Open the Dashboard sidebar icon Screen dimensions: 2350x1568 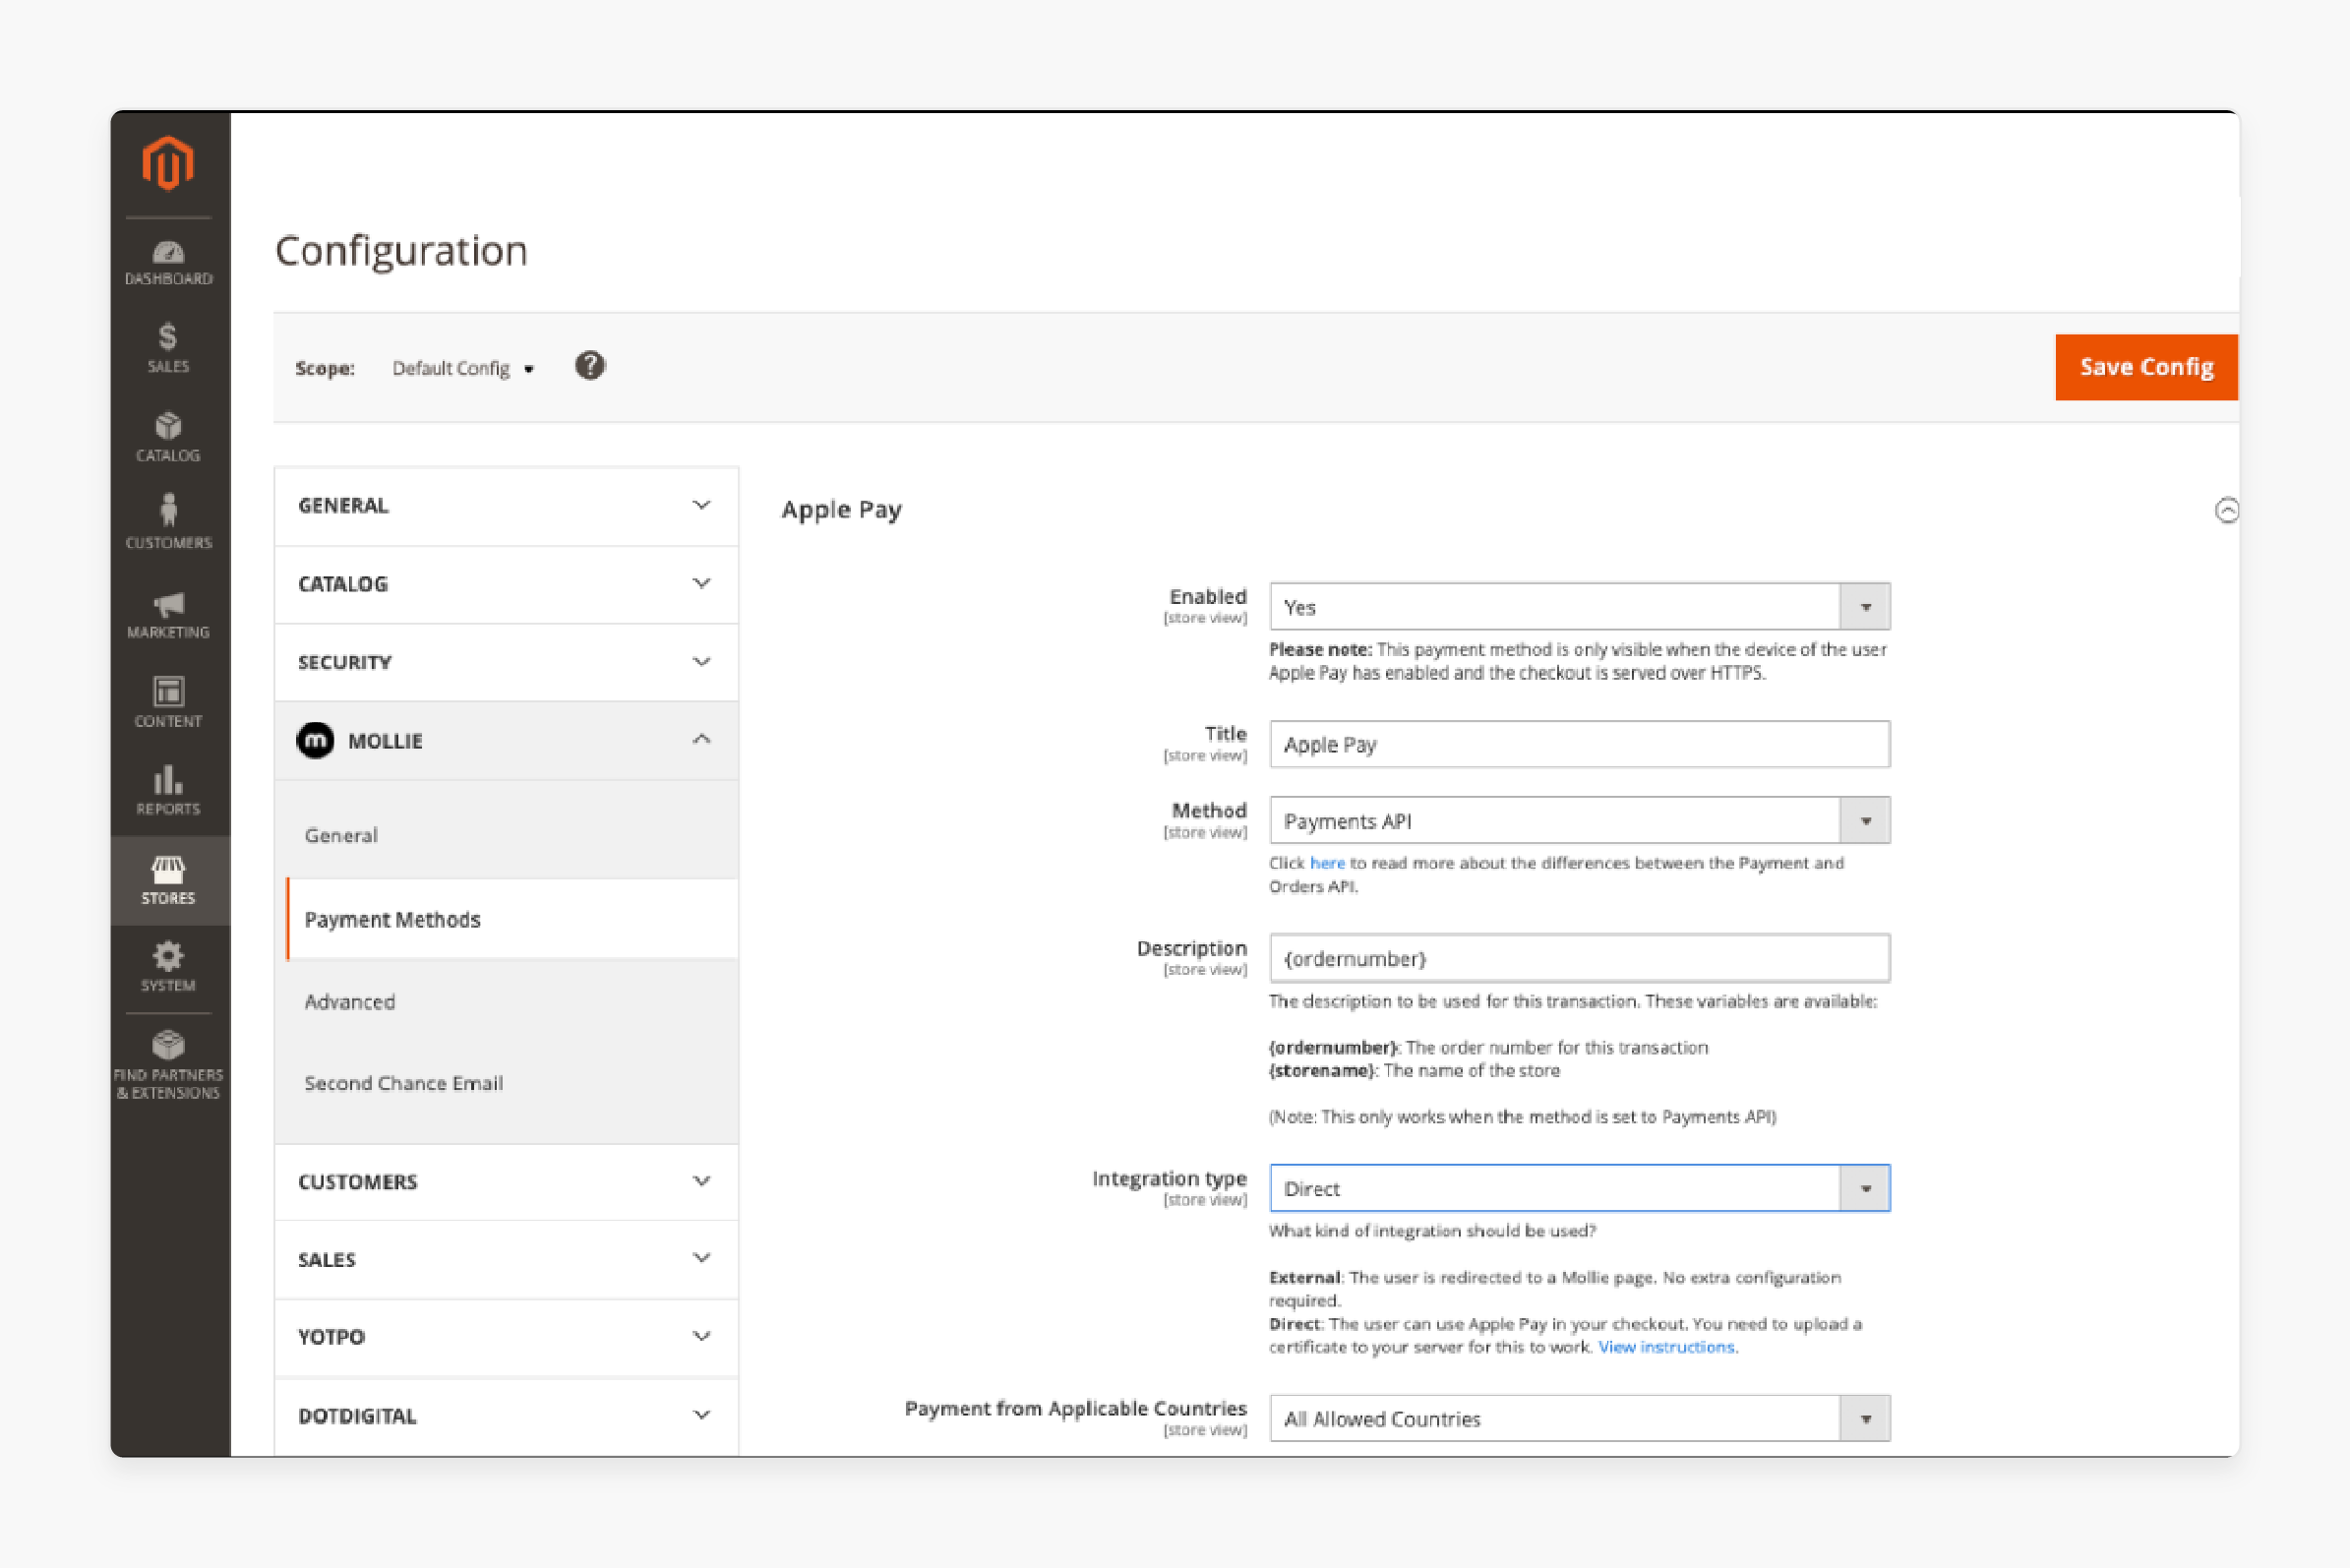[168, 263]
